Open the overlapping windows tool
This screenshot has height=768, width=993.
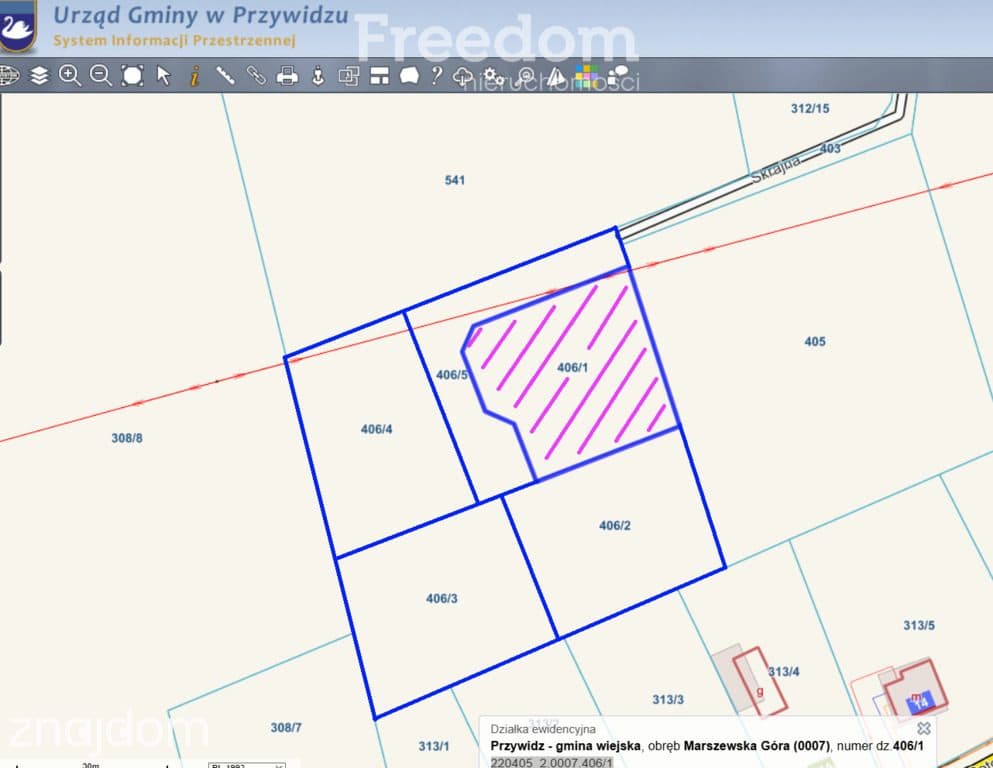pyautogui.click(x=349, y=75)
